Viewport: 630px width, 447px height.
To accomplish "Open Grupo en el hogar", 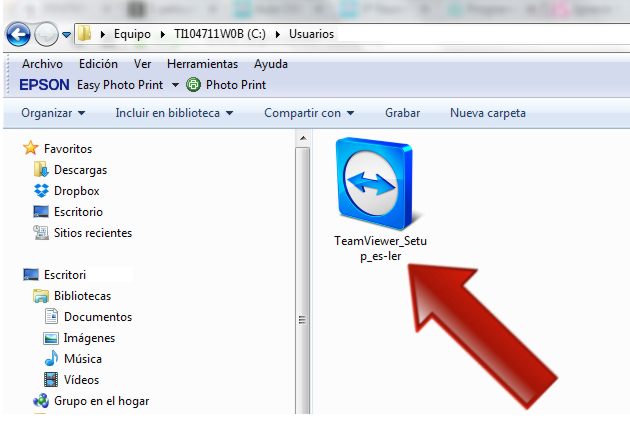I will [102, 401].
